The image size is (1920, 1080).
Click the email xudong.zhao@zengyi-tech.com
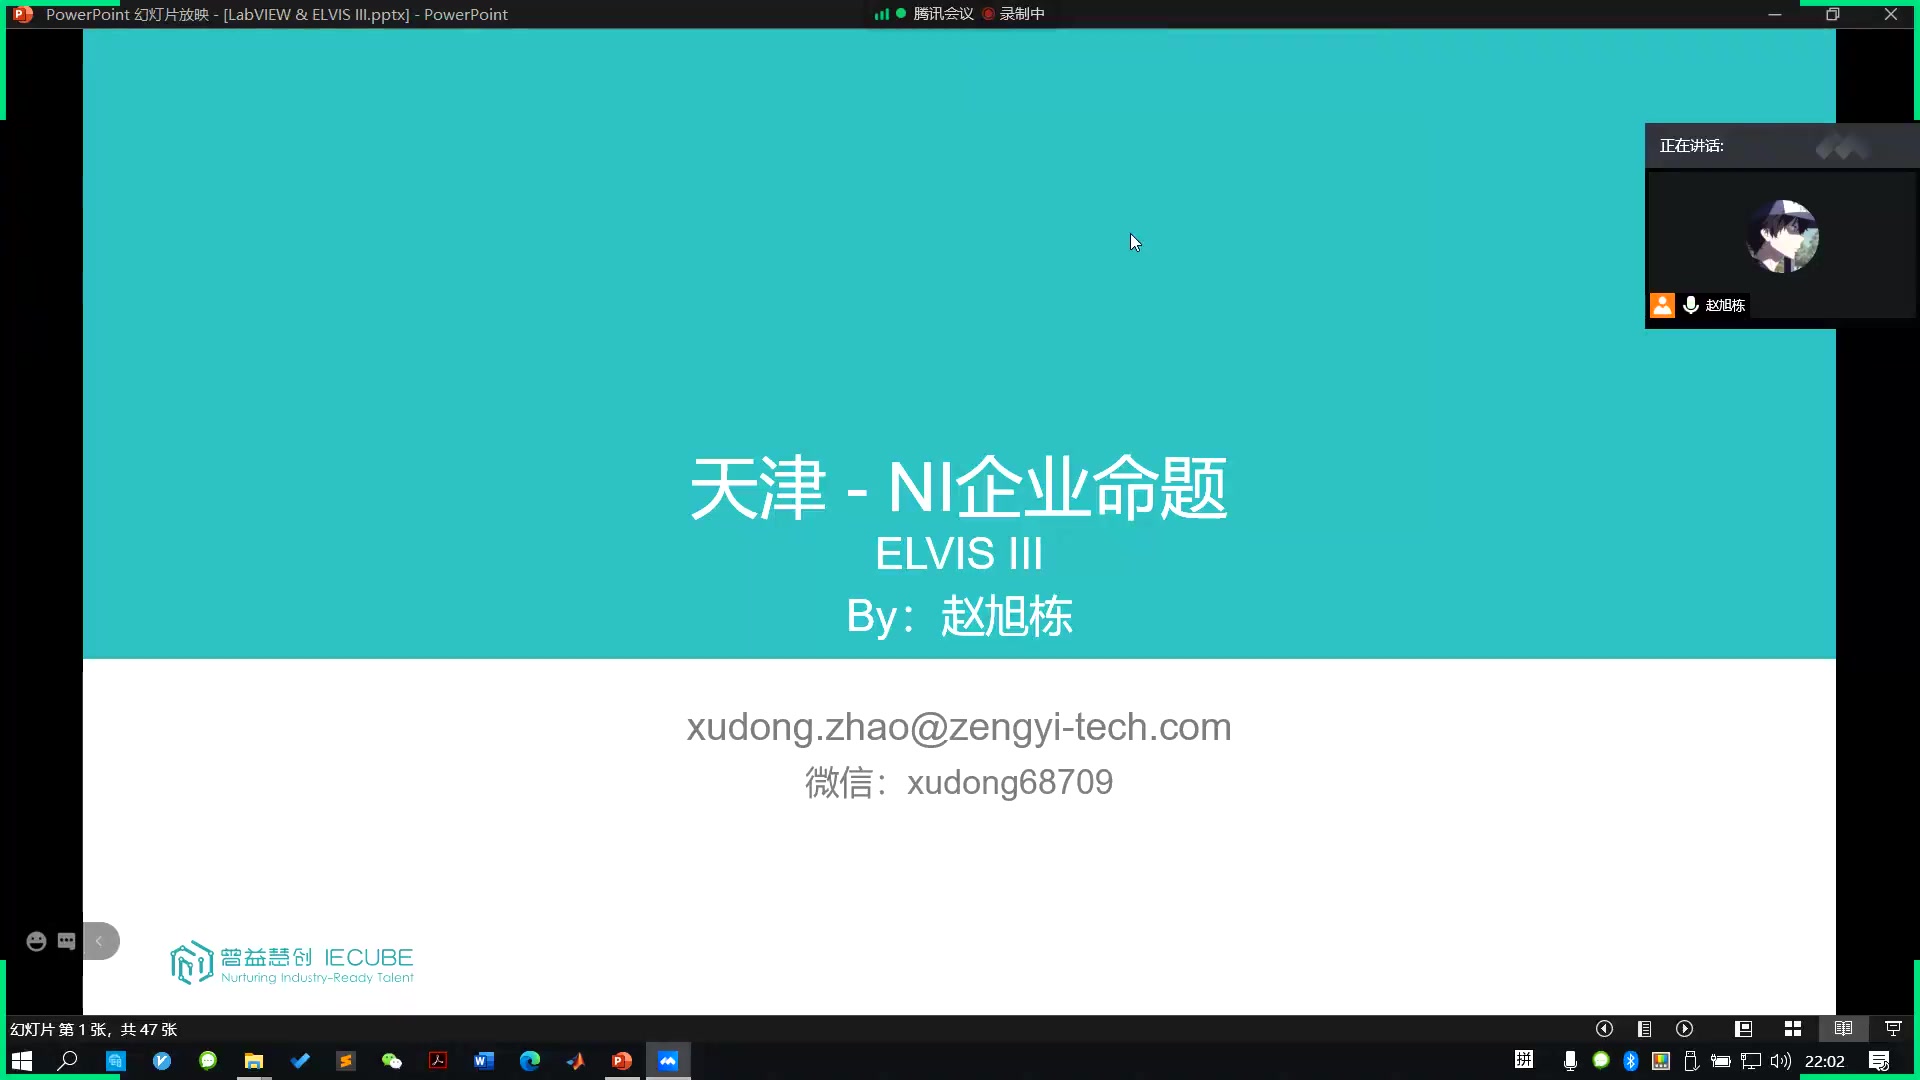click(959, 727)
